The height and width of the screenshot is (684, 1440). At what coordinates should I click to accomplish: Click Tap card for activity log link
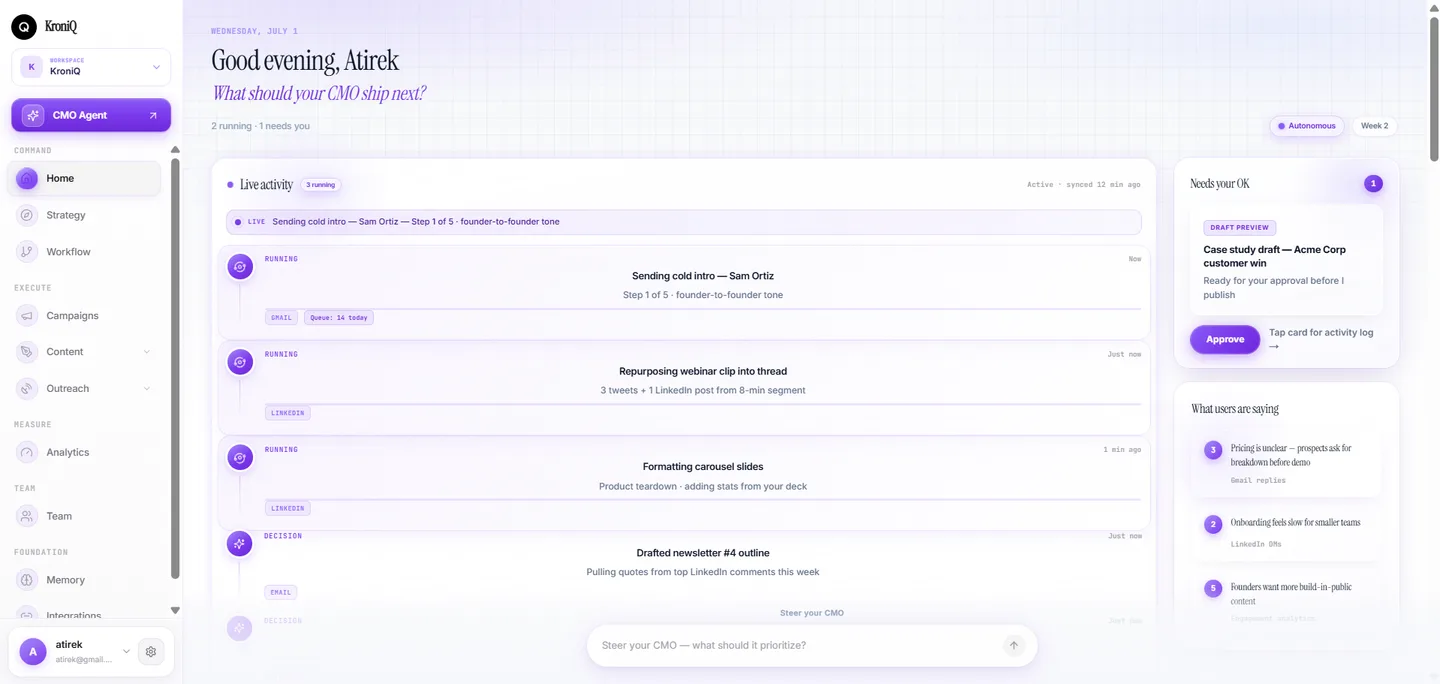click(x=1320, y=339)
